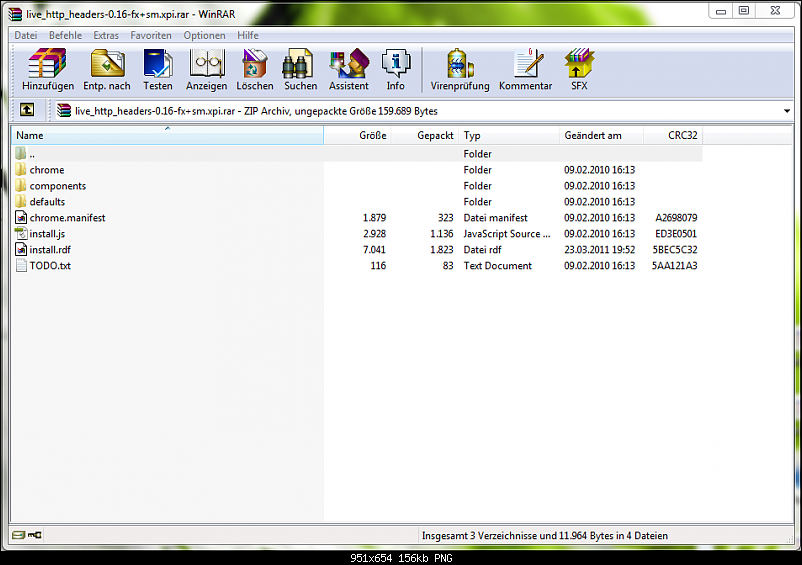The height and width of the screenshot is (565, 802).
Task: Click the install.js file icon
Action: pos(21,233)
